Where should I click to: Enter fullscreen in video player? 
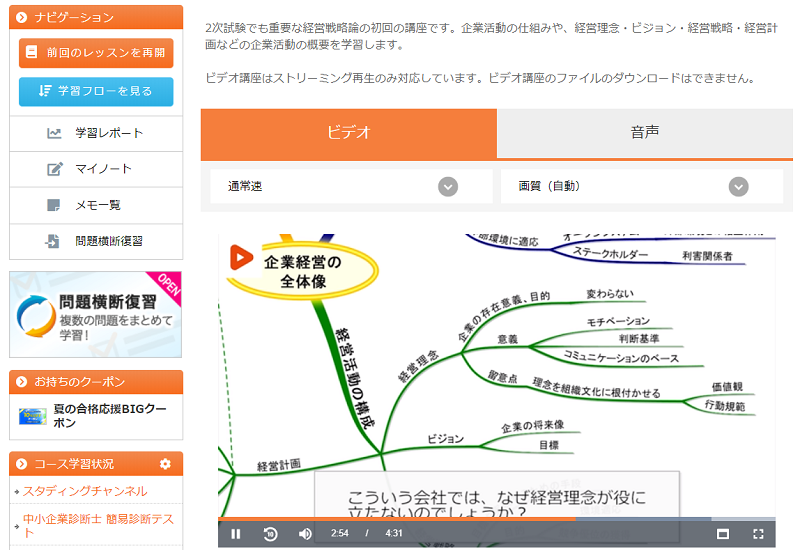[758, 534]
